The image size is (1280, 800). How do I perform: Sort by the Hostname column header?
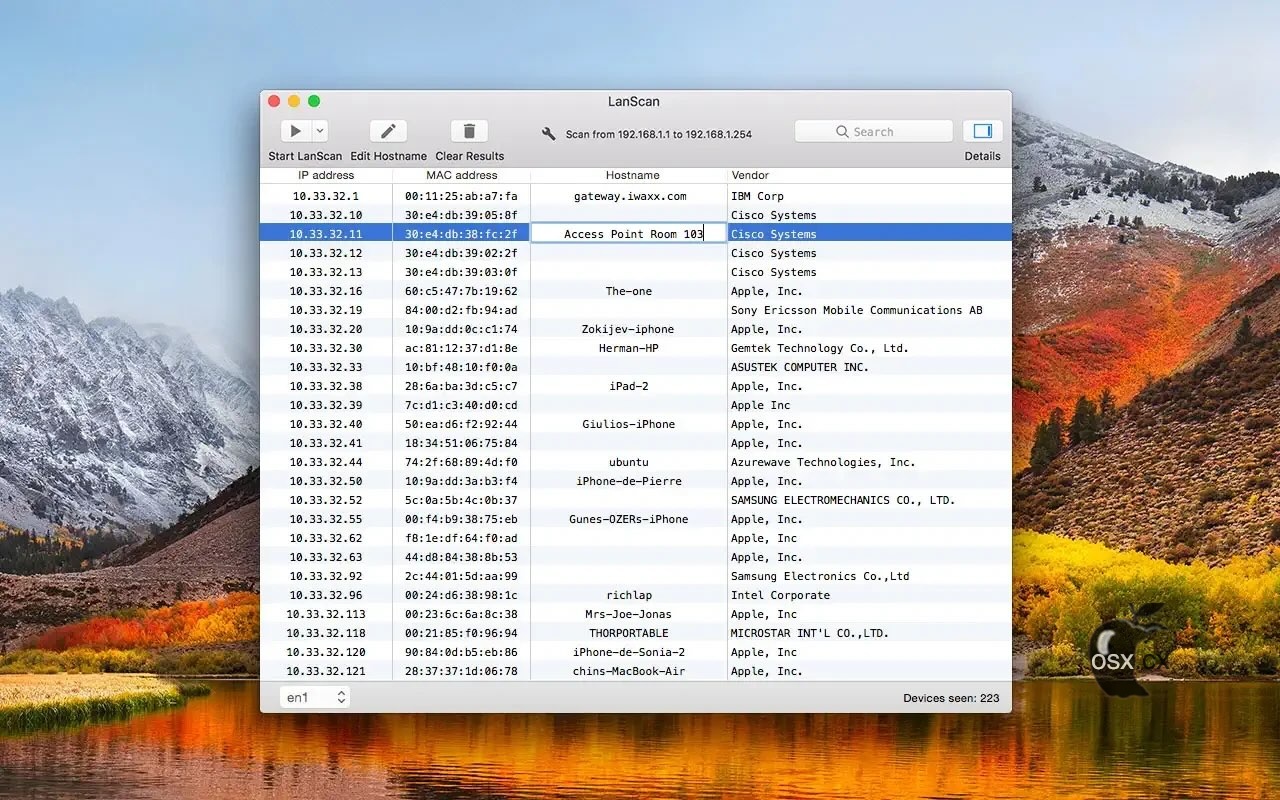632,175
